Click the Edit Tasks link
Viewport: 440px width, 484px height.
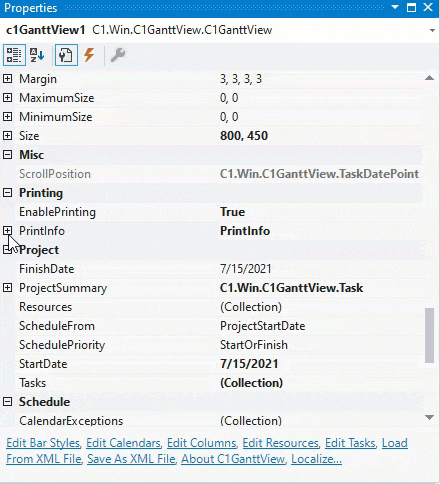[350, 443]
